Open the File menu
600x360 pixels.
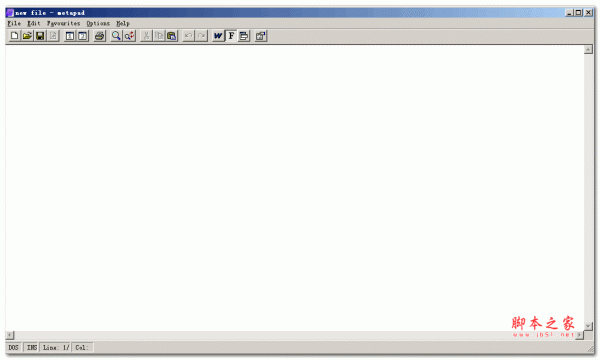[x=14, y=23]
